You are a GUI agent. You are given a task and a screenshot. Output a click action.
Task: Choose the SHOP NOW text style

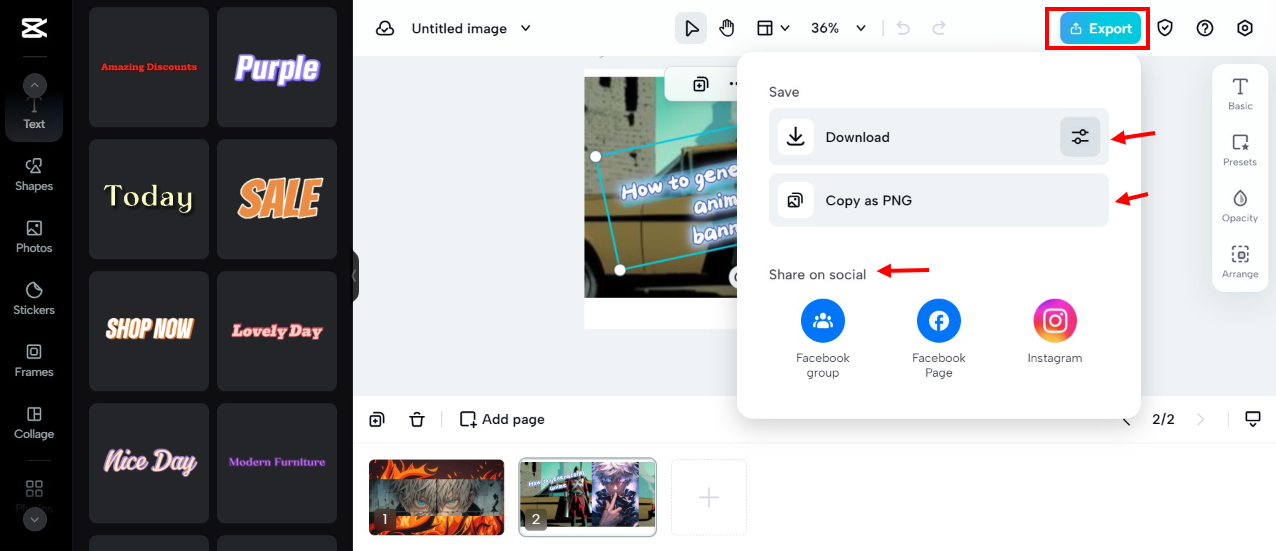coord(149,331)
